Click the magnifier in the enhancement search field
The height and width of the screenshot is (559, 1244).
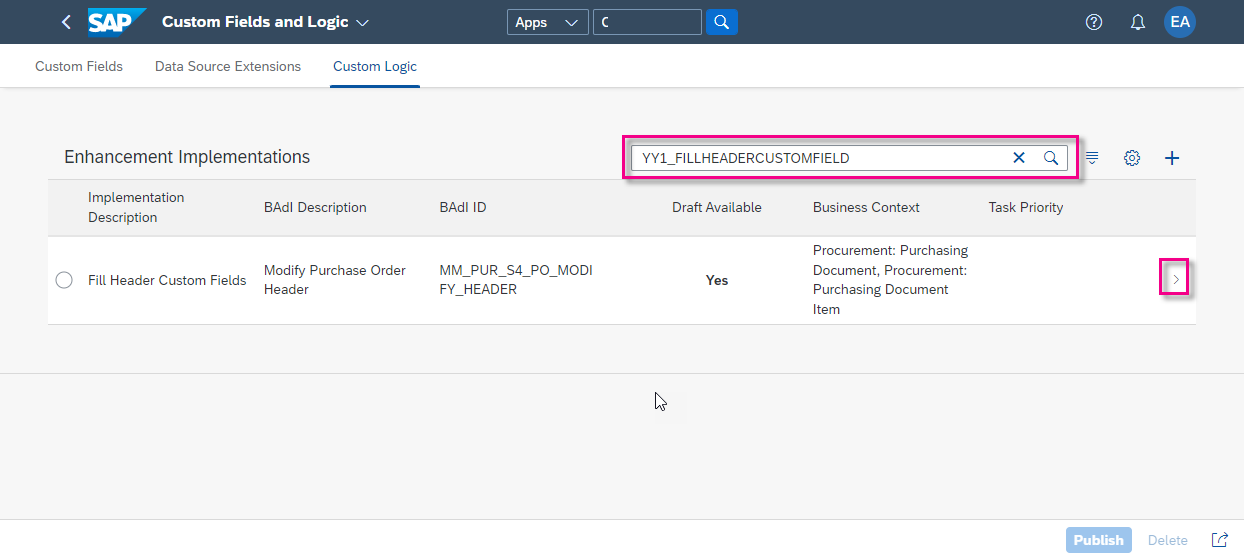(x=1051, y=158)
